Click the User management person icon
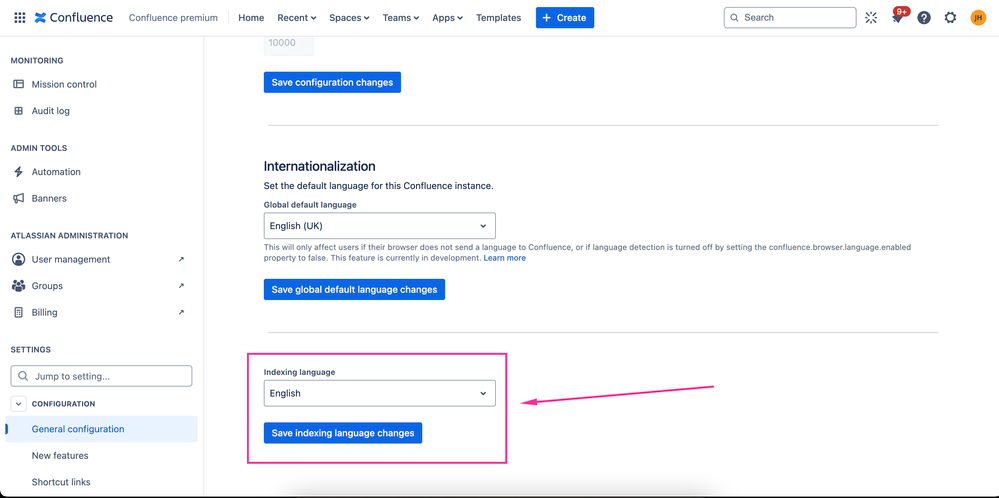999x498 pixels. (18, 259)
